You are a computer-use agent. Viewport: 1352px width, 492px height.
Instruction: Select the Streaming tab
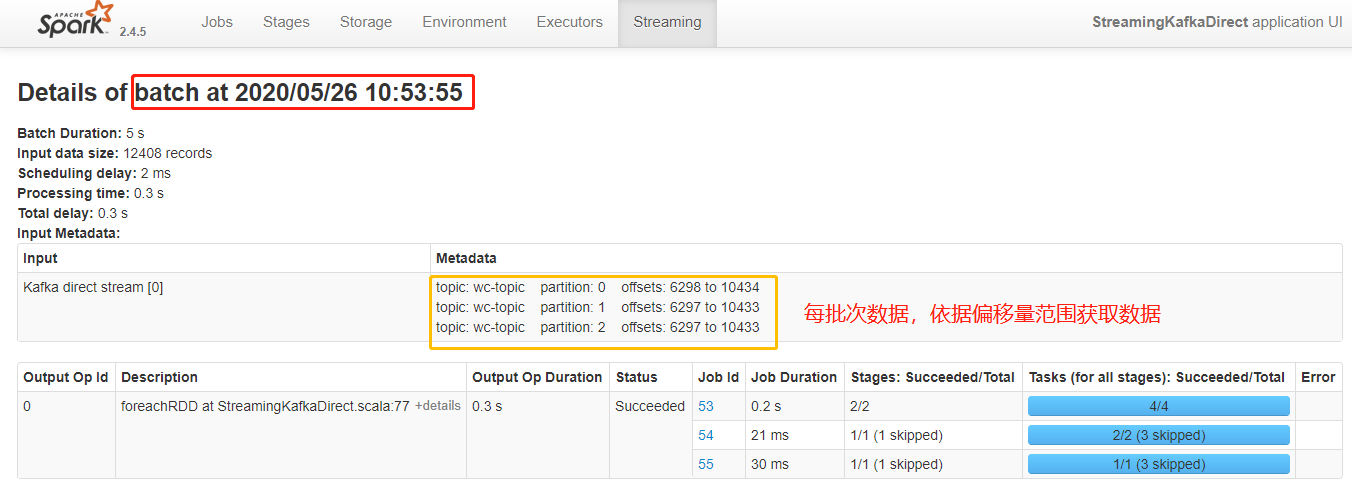[668, 22]
